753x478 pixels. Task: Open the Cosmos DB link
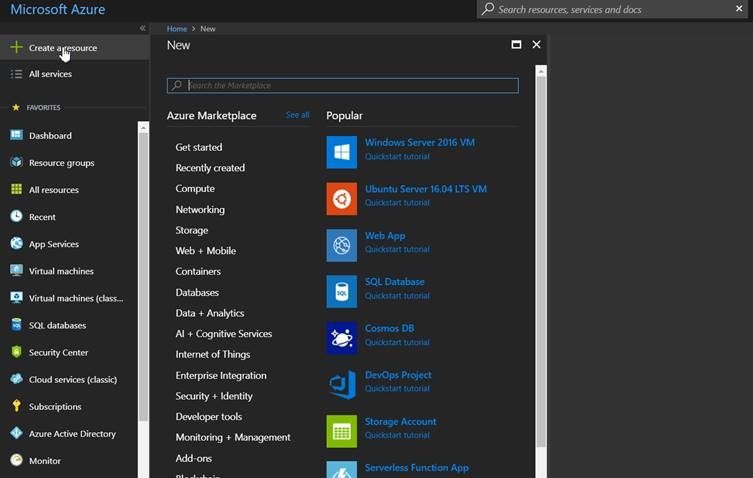point(389,328)
